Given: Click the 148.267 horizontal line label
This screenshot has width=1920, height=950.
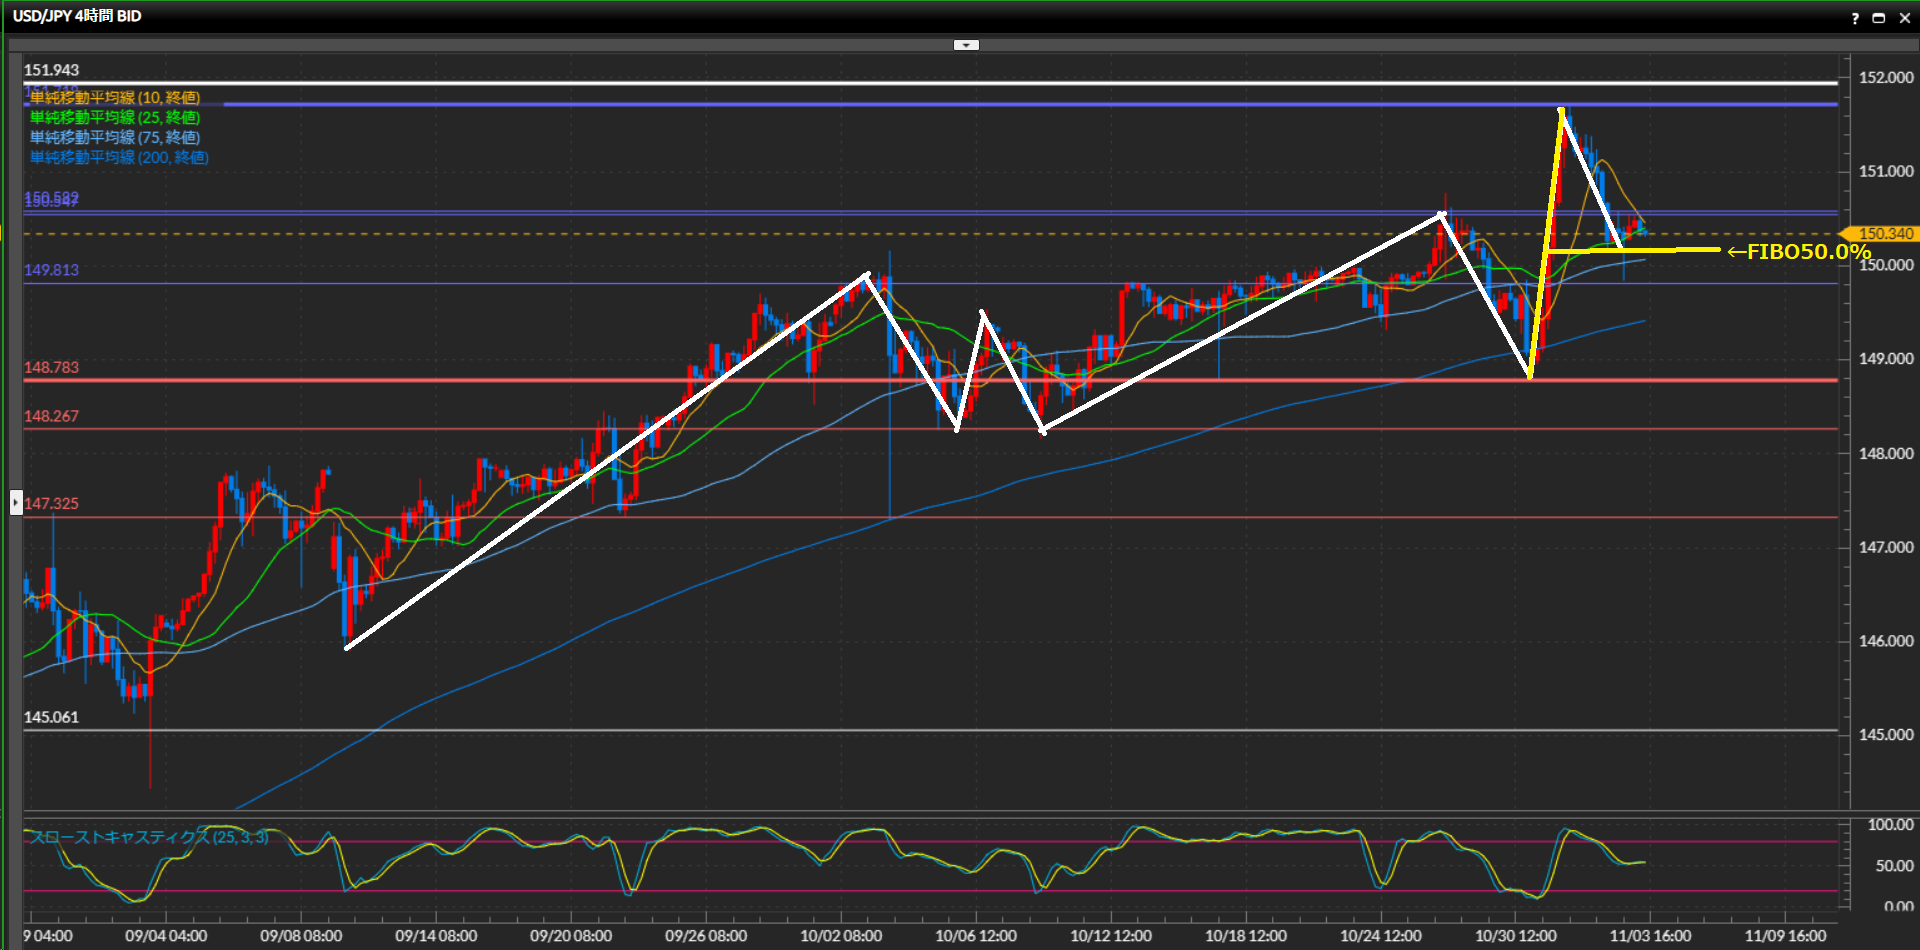Looking at the screenshot, I should 51,416.
